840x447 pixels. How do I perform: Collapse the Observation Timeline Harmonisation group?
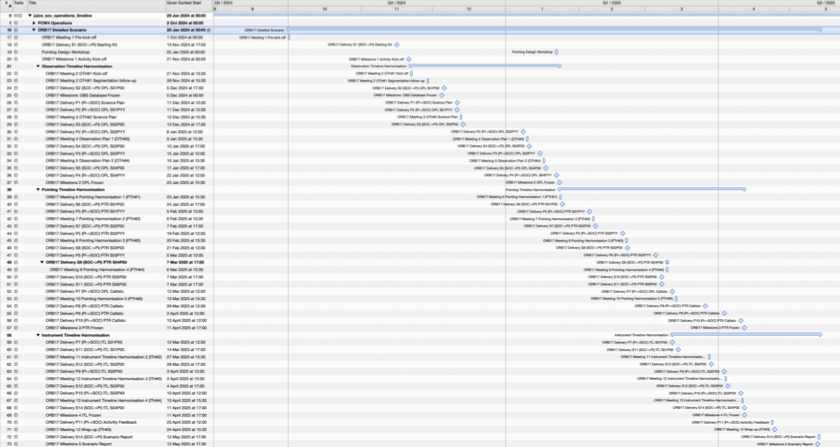[39, 66]
